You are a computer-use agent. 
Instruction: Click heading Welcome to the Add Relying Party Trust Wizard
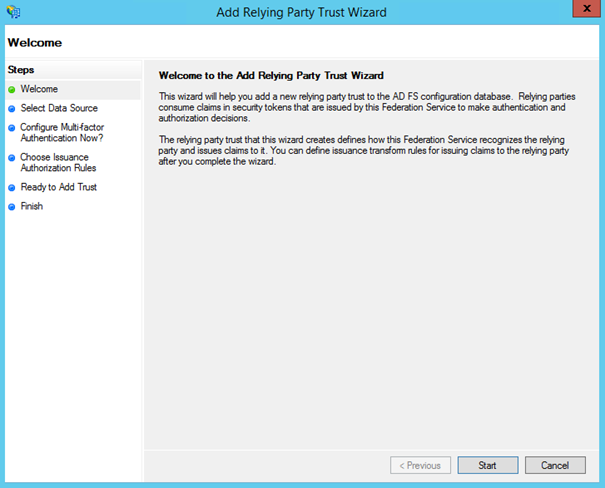(x=271, y=75)
